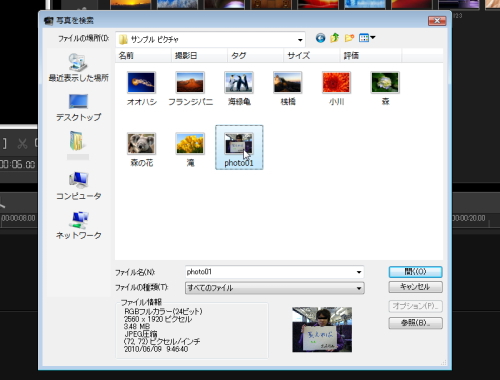This screenshot has width=500, height=380.
Task: Click the 開く(O) button
Action: pyautogui.click(x=415, y=272)
